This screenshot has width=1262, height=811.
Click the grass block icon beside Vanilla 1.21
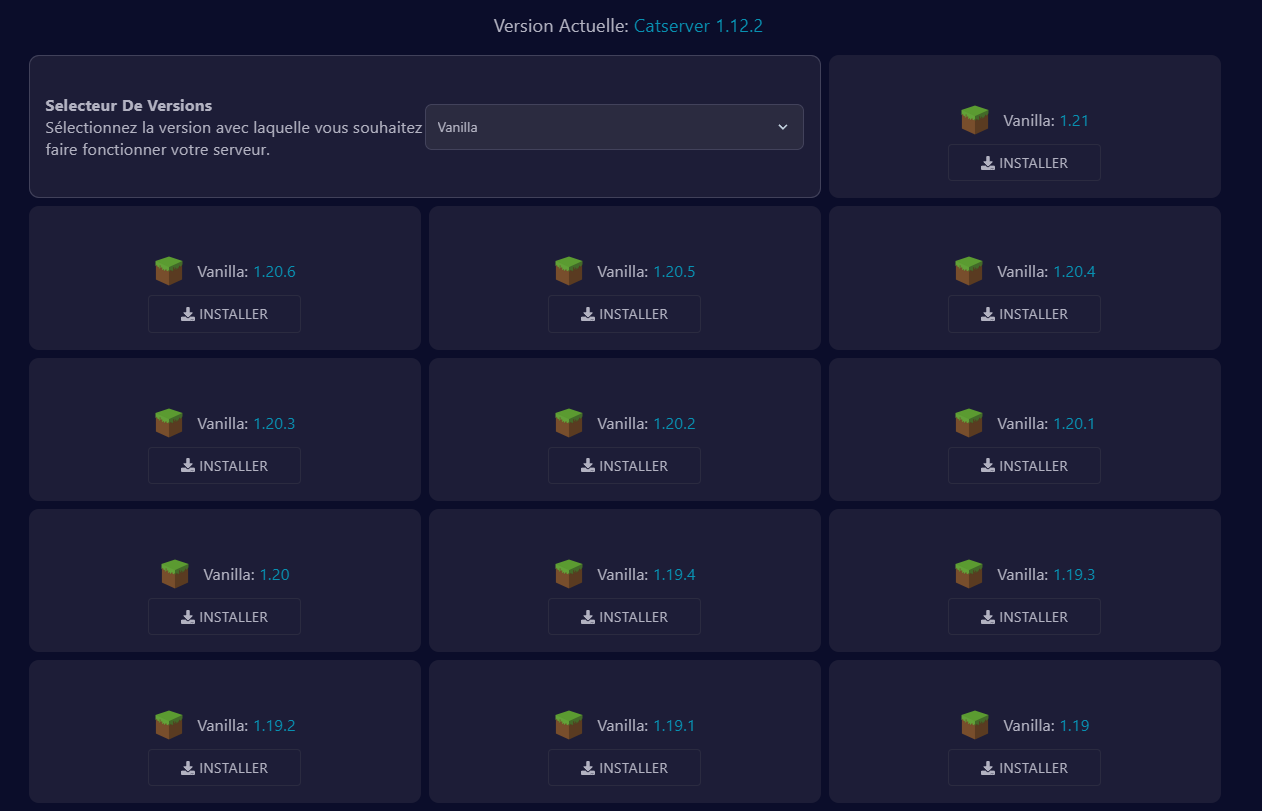tap(975, 120)
